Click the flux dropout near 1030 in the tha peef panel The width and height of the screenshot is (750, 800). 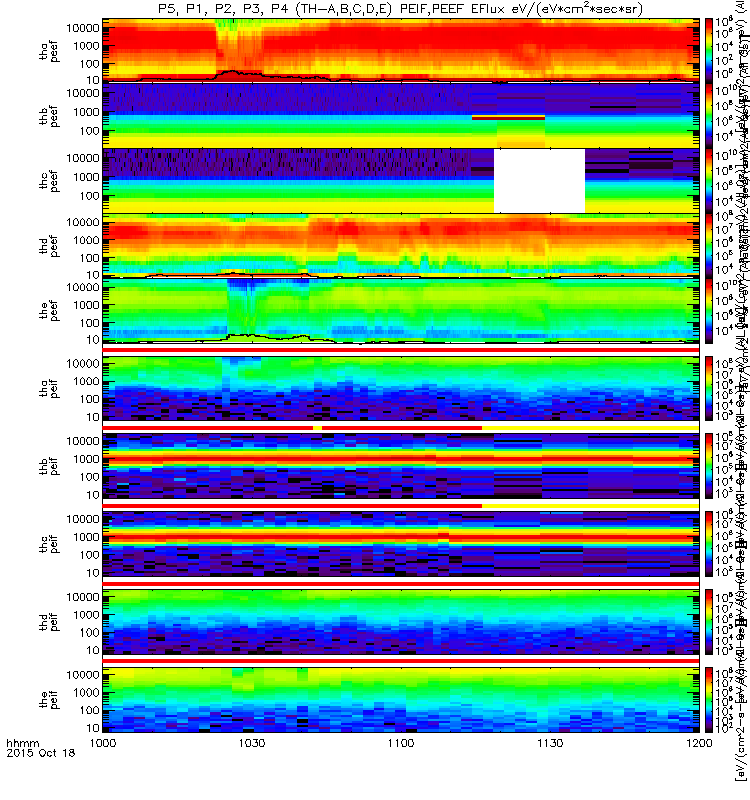click(238, 45)
